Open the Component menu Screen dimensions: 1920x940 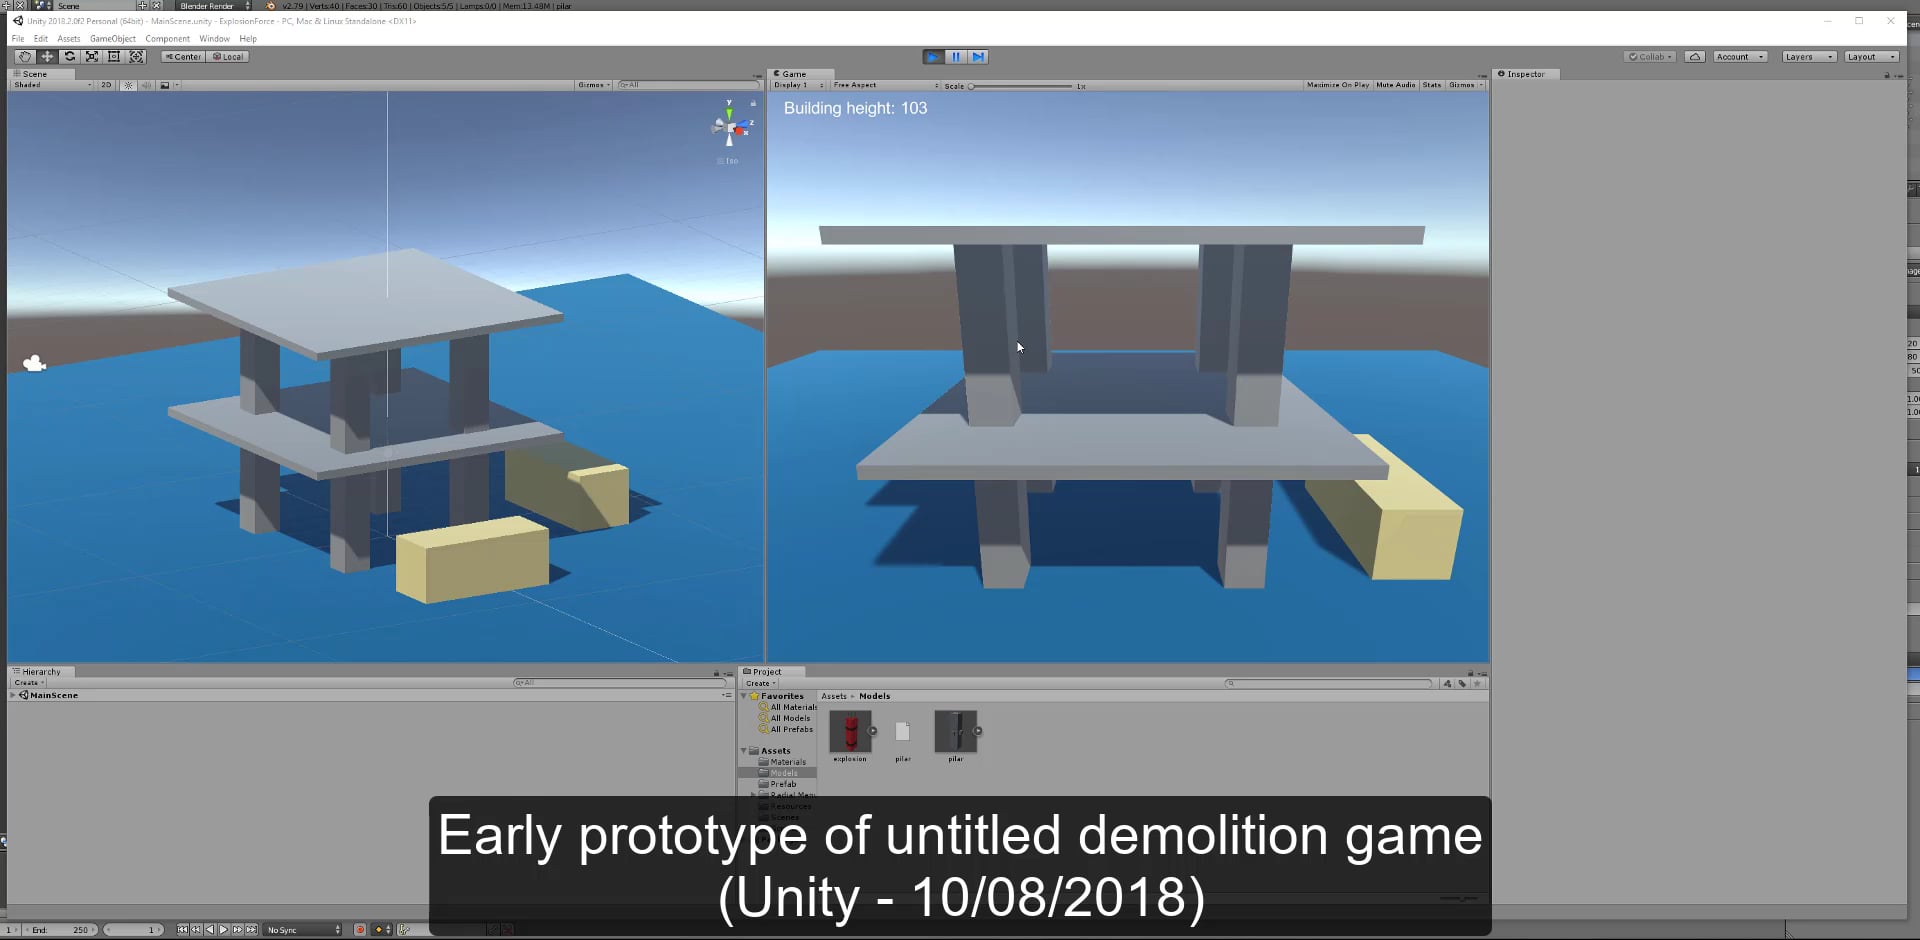point(167,39)
